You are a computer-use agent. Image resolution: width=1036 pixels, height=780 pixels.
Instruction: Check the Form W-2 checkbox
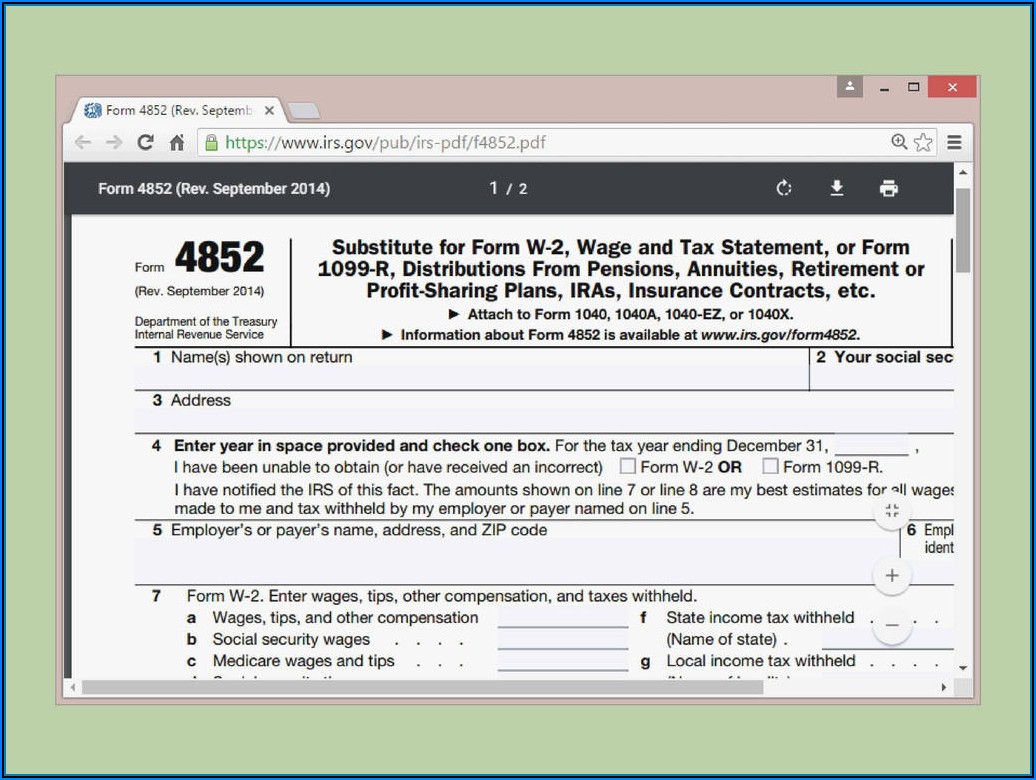628,466
